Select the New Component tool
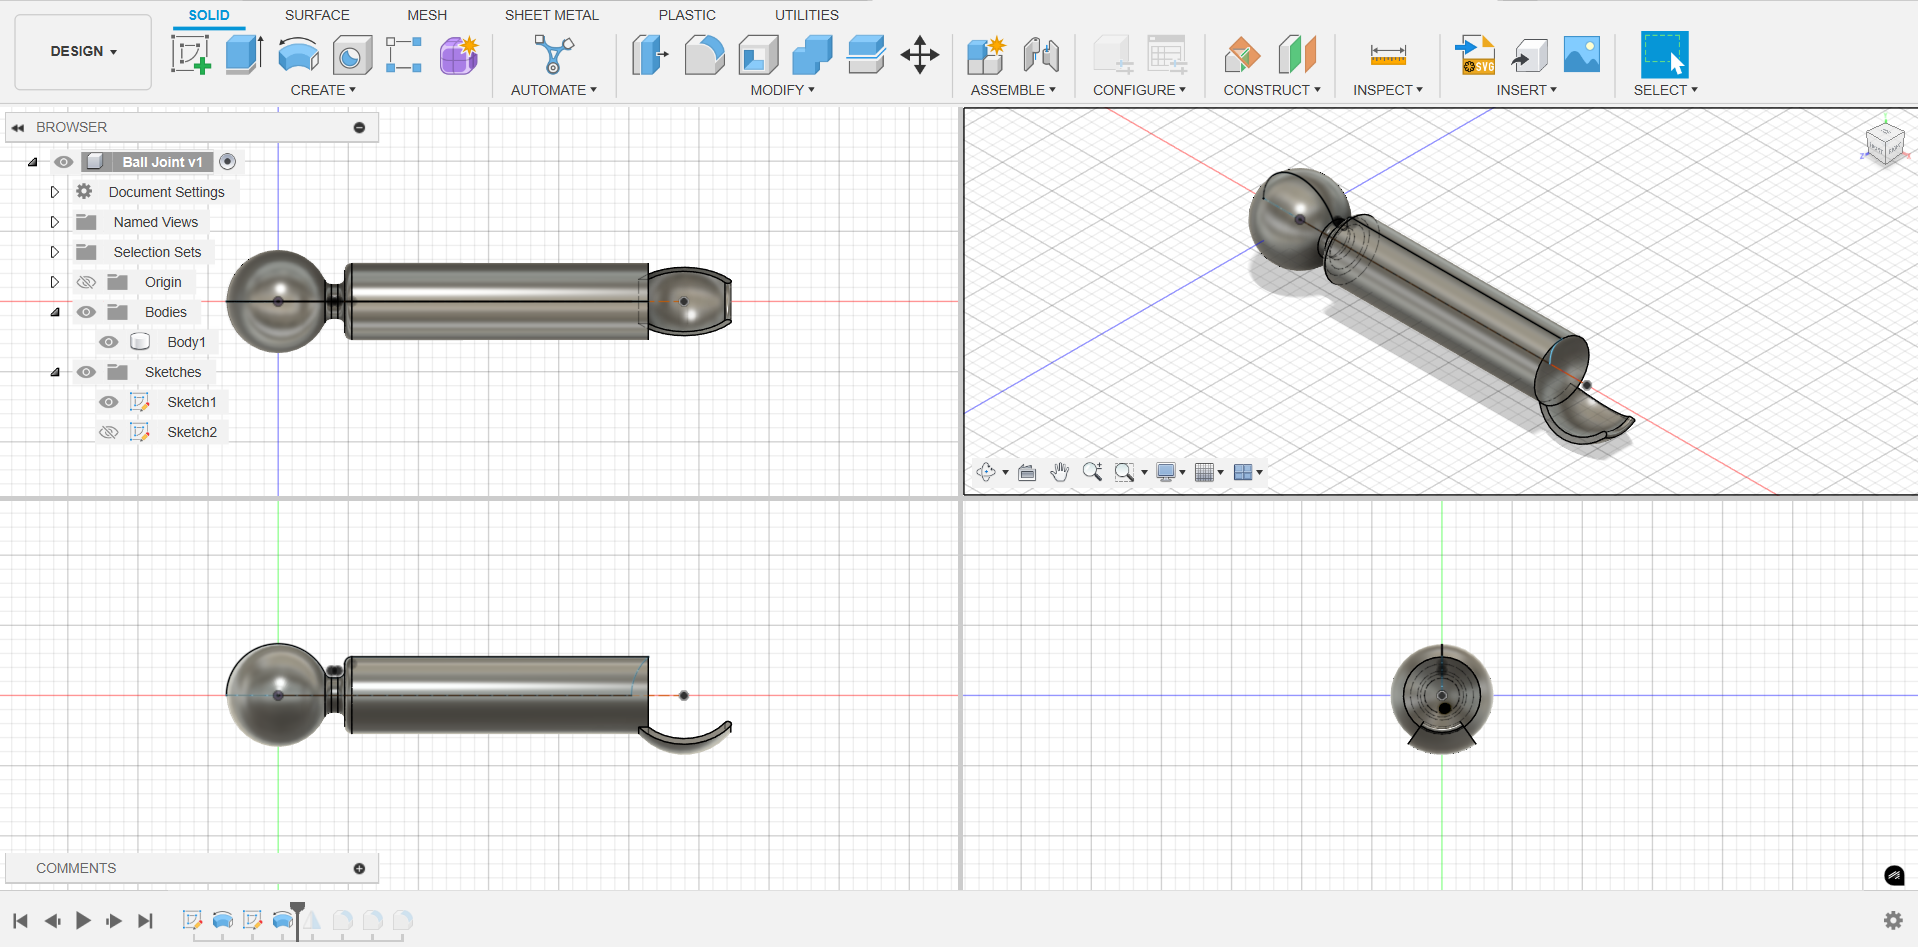1918x947 pixels. (986, 54)
